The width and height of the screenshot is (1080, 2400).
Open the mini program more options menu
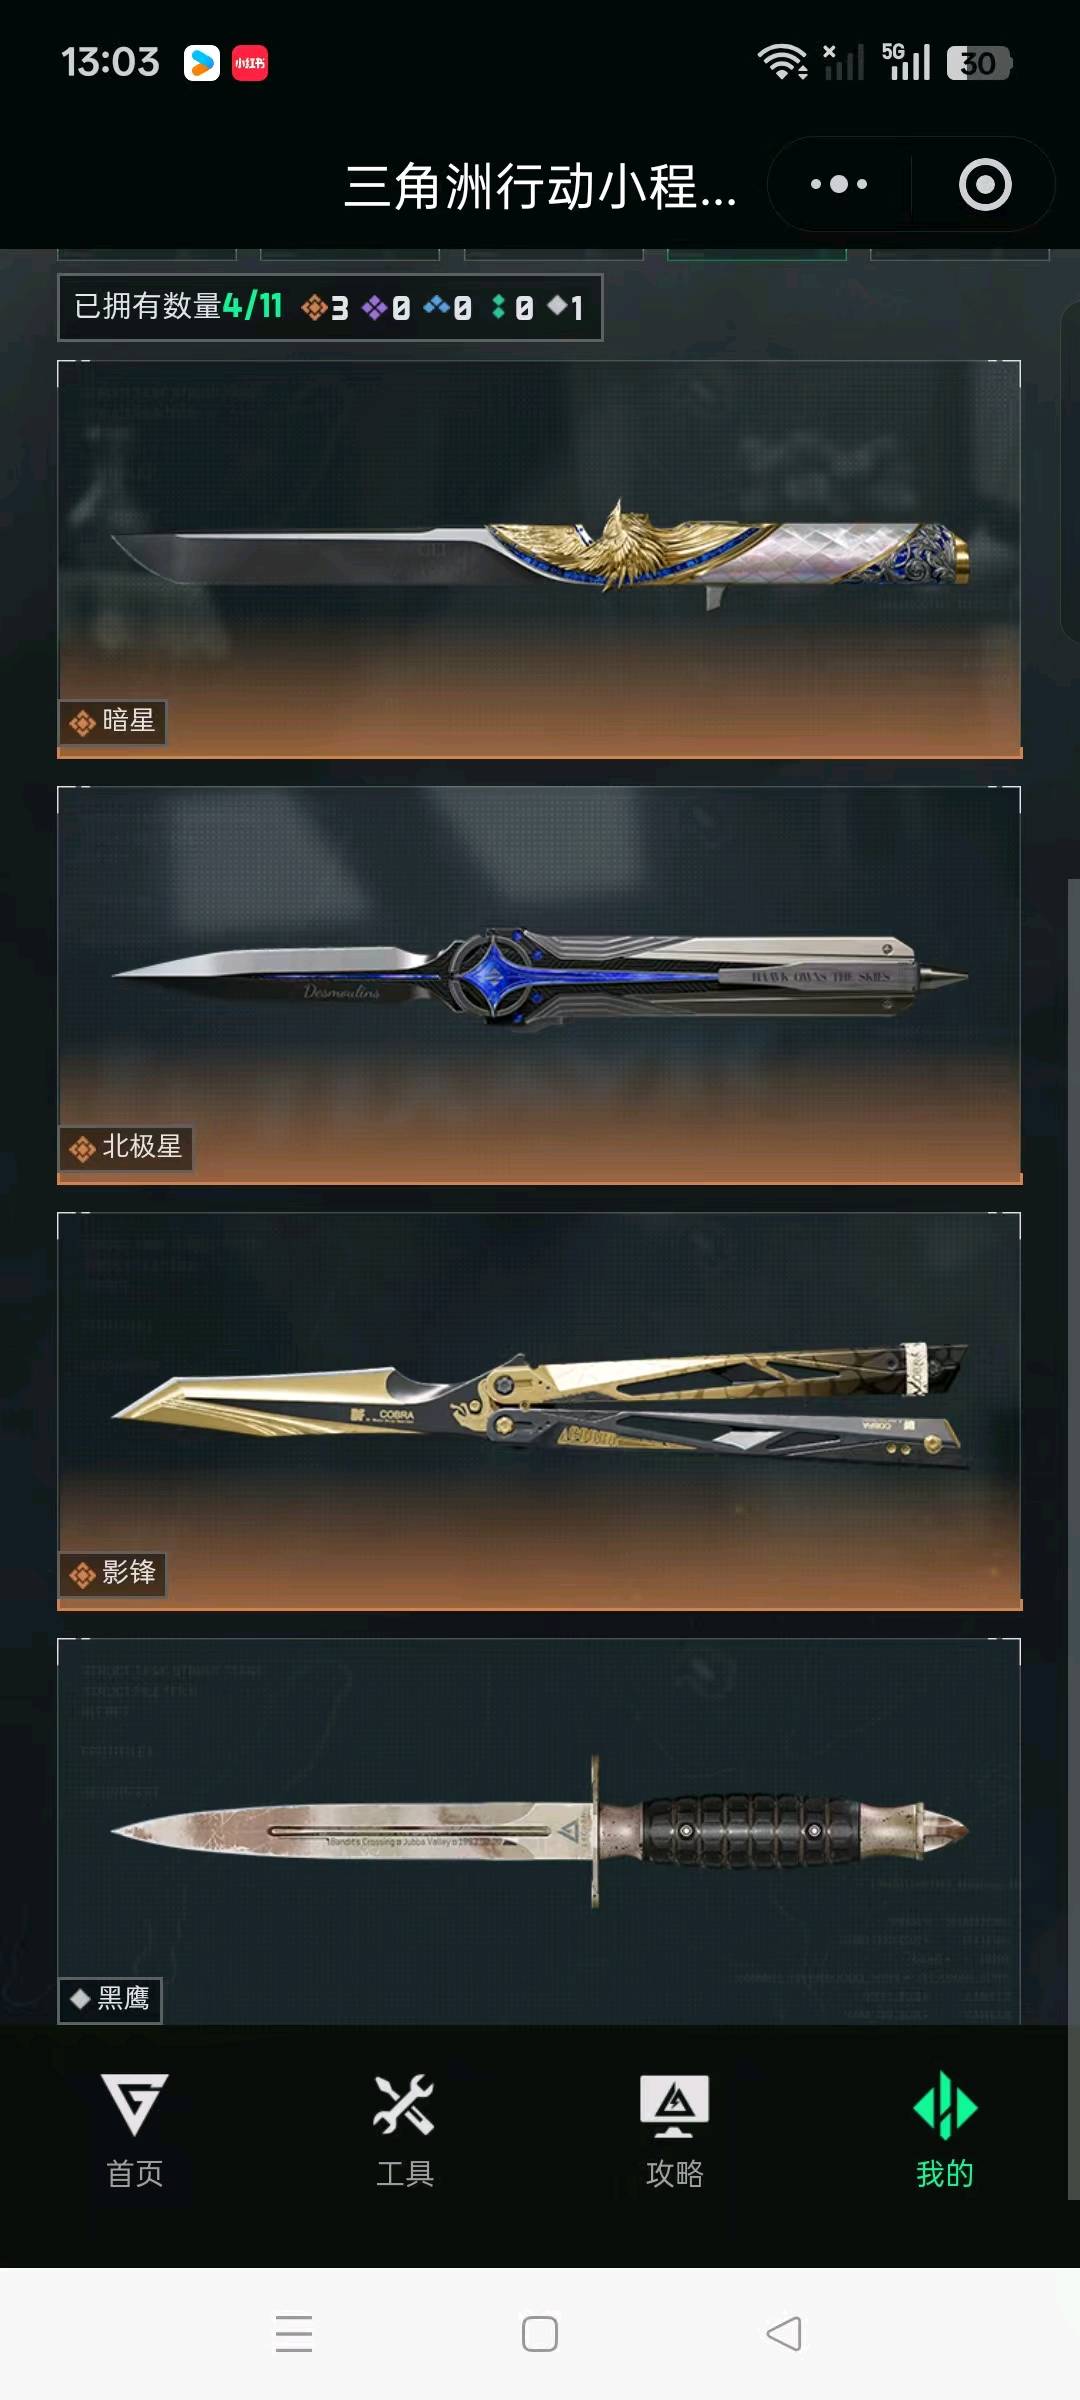[x=838, y=184]
